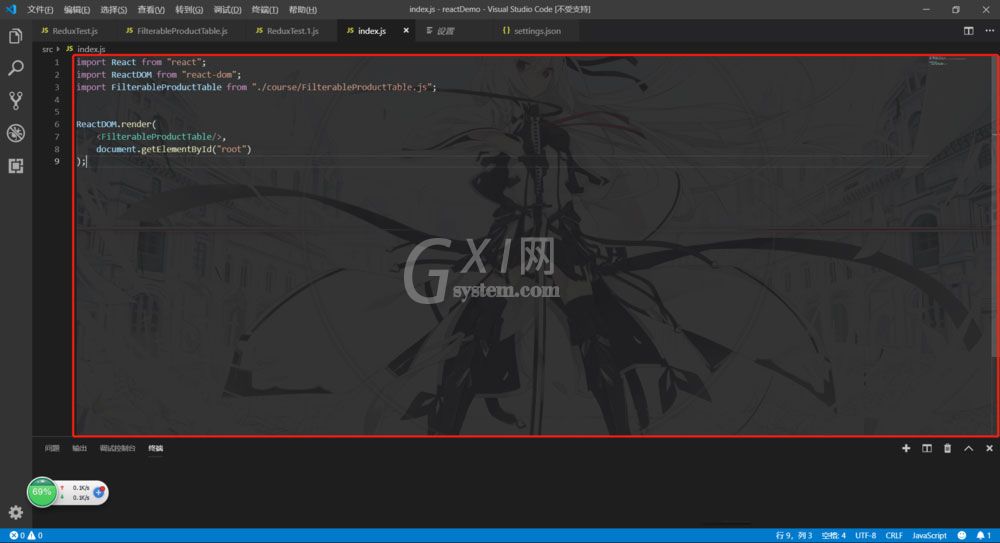The image size is (1000, 543).
Task: Open the Manage gear menu
Action: [x=15, y=512]
